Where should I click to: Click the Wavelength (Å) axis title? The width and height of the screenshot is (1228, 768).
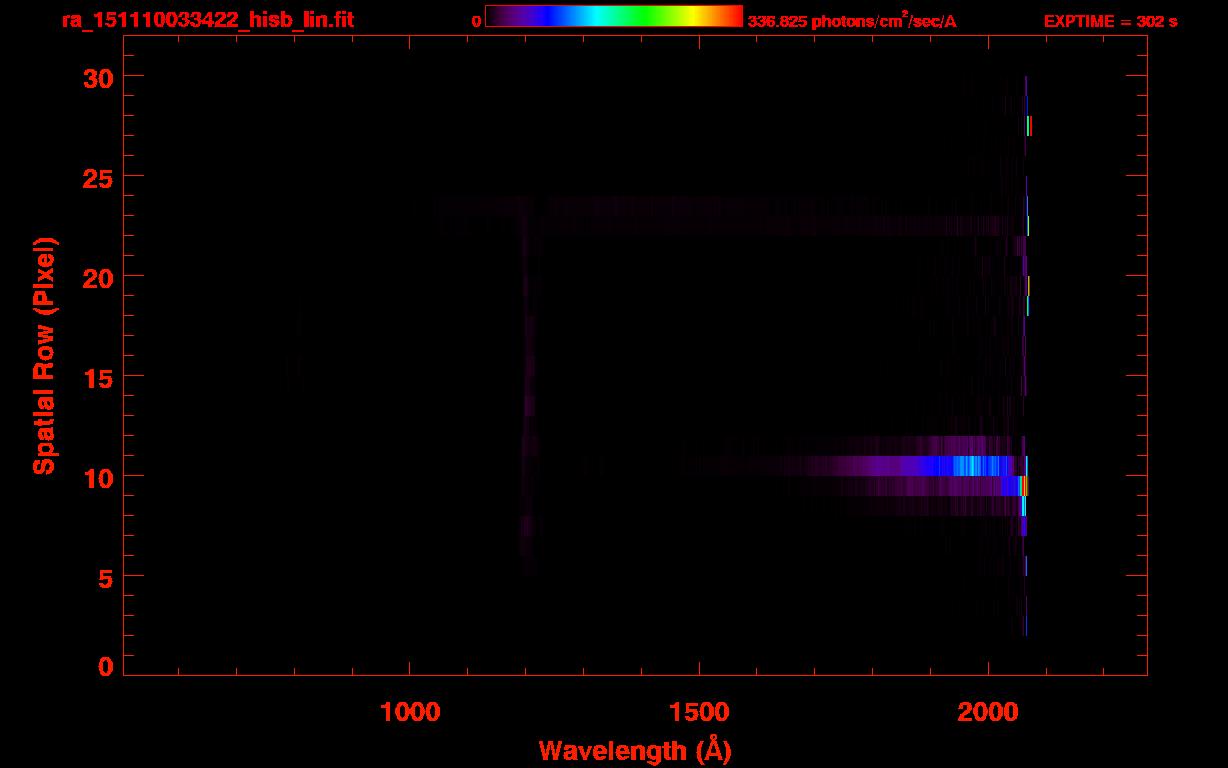[634, 750]
